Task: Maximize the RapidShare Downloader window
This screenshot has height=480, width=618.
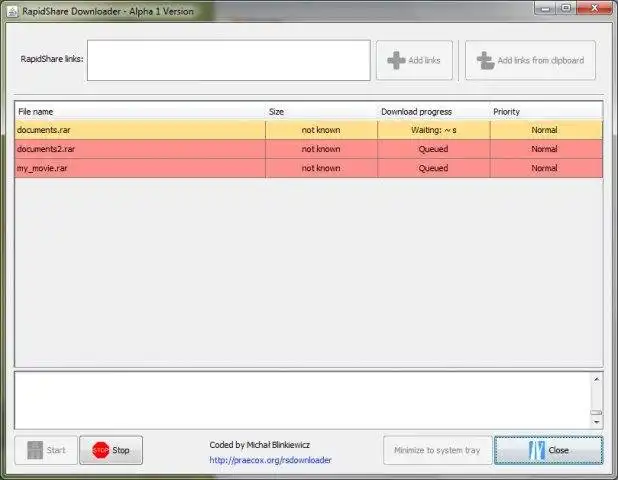Action: point(566,8)
